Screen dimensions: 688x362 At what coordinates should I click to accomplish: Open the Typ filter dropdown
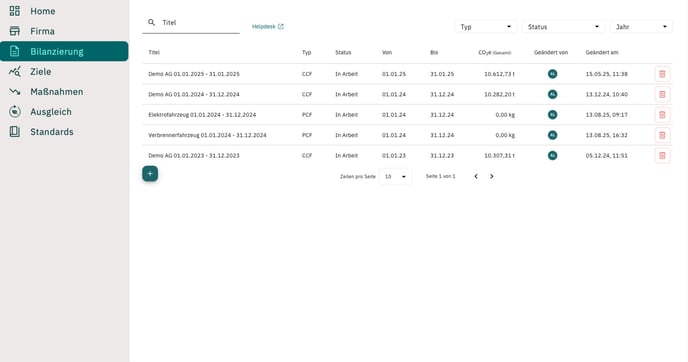pyautogui.click(x=485, y=27)
